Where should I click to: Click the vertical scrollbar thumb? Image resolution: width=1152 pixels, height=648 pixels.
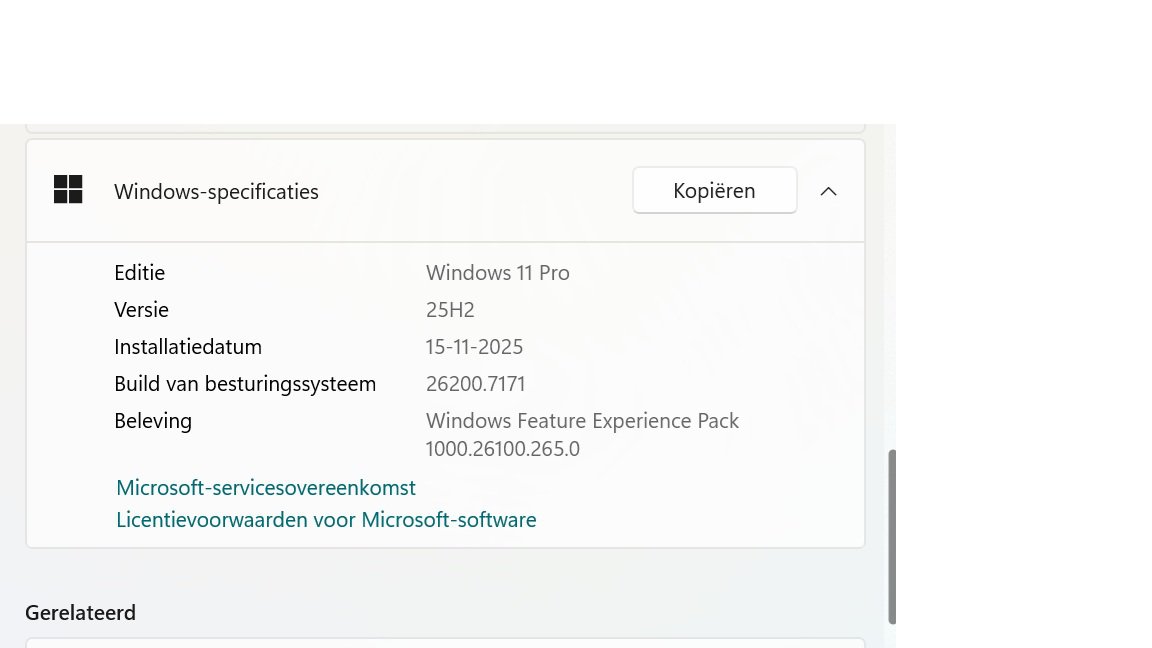pos(892,536)
